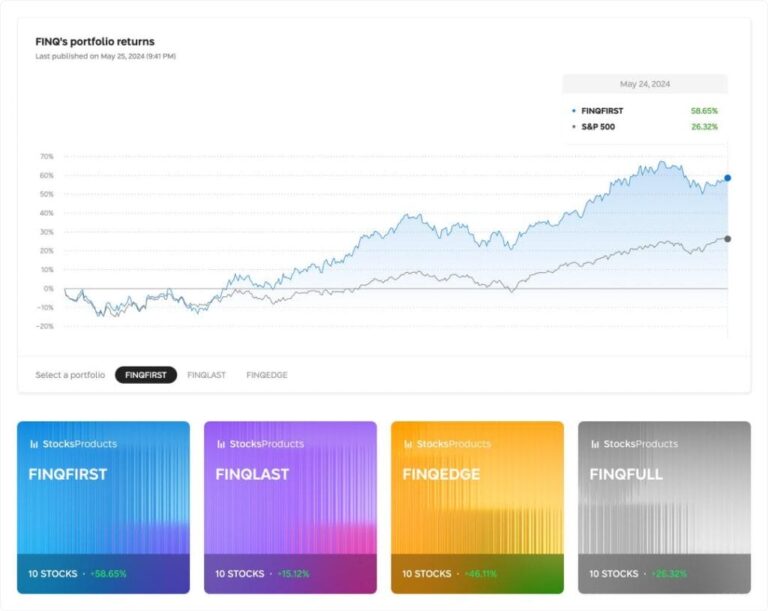
Task: Click "10 STOCKS" on the FINQFULL card
Action: tap(613, 574)
